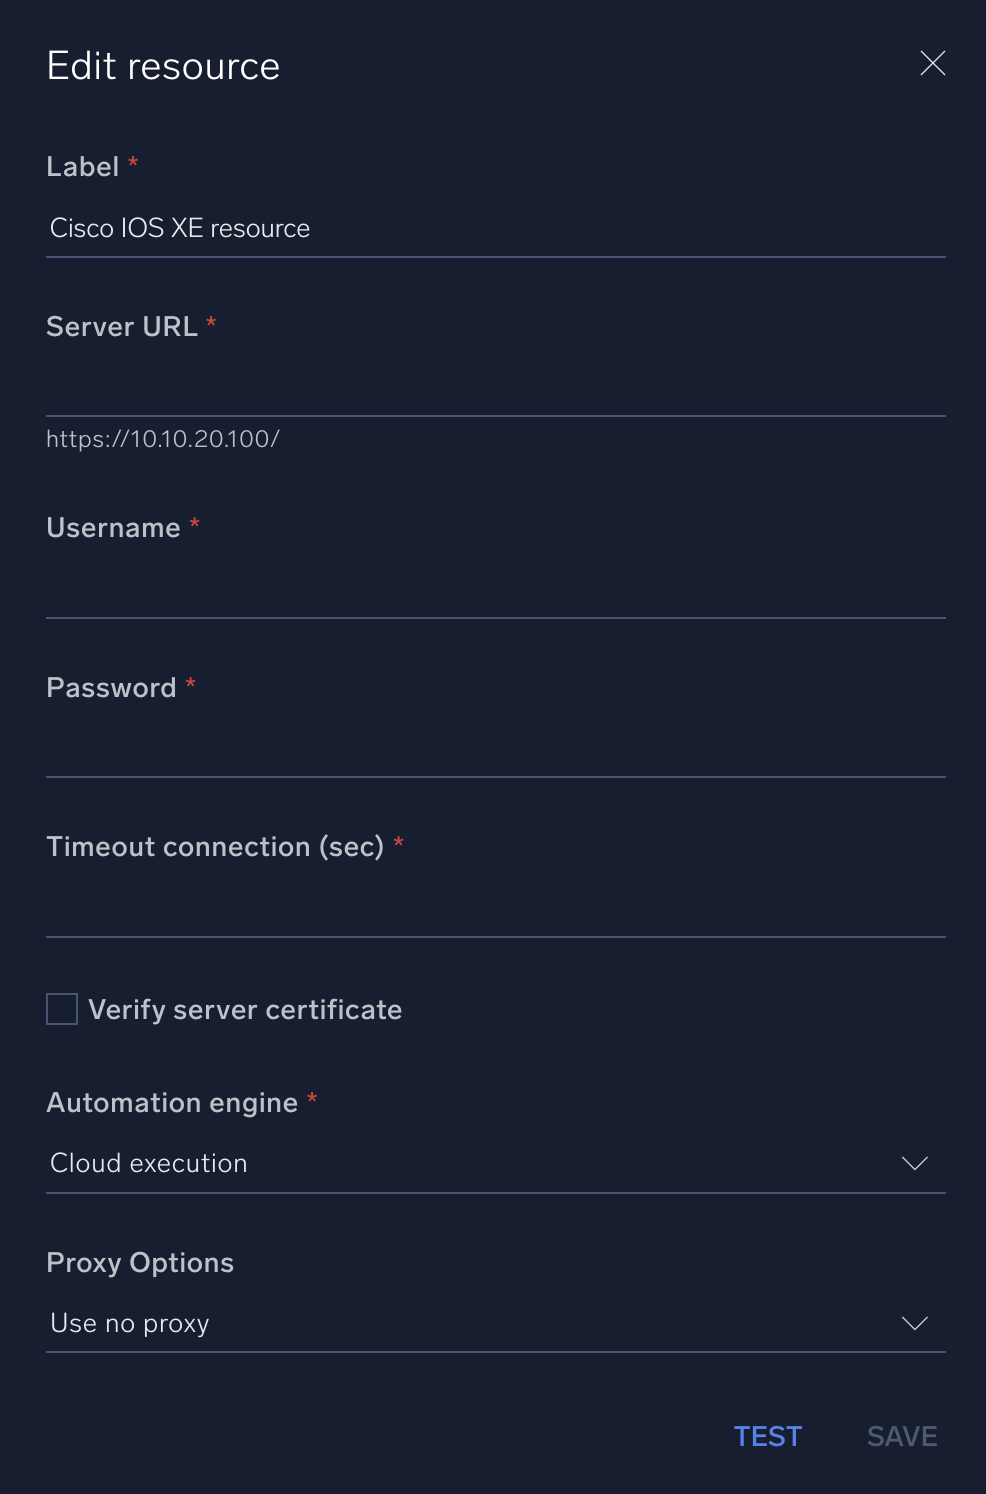Open the proxy selector showing Use no proxy
This screenshot has width=986, height=1494.
495,1322
